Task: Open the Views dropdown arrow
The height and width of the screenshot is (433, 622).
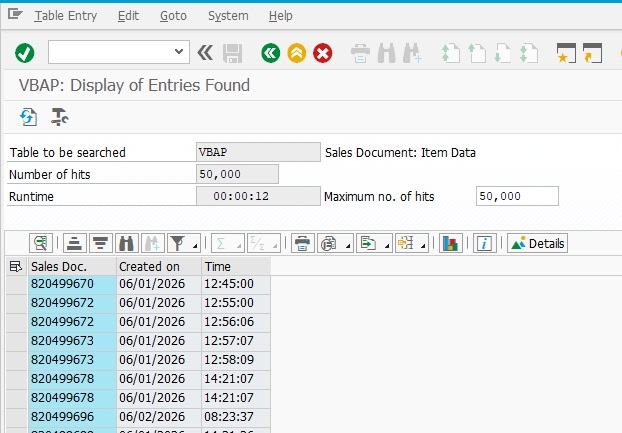Action: pyautogui.click(x=347, y=246)
